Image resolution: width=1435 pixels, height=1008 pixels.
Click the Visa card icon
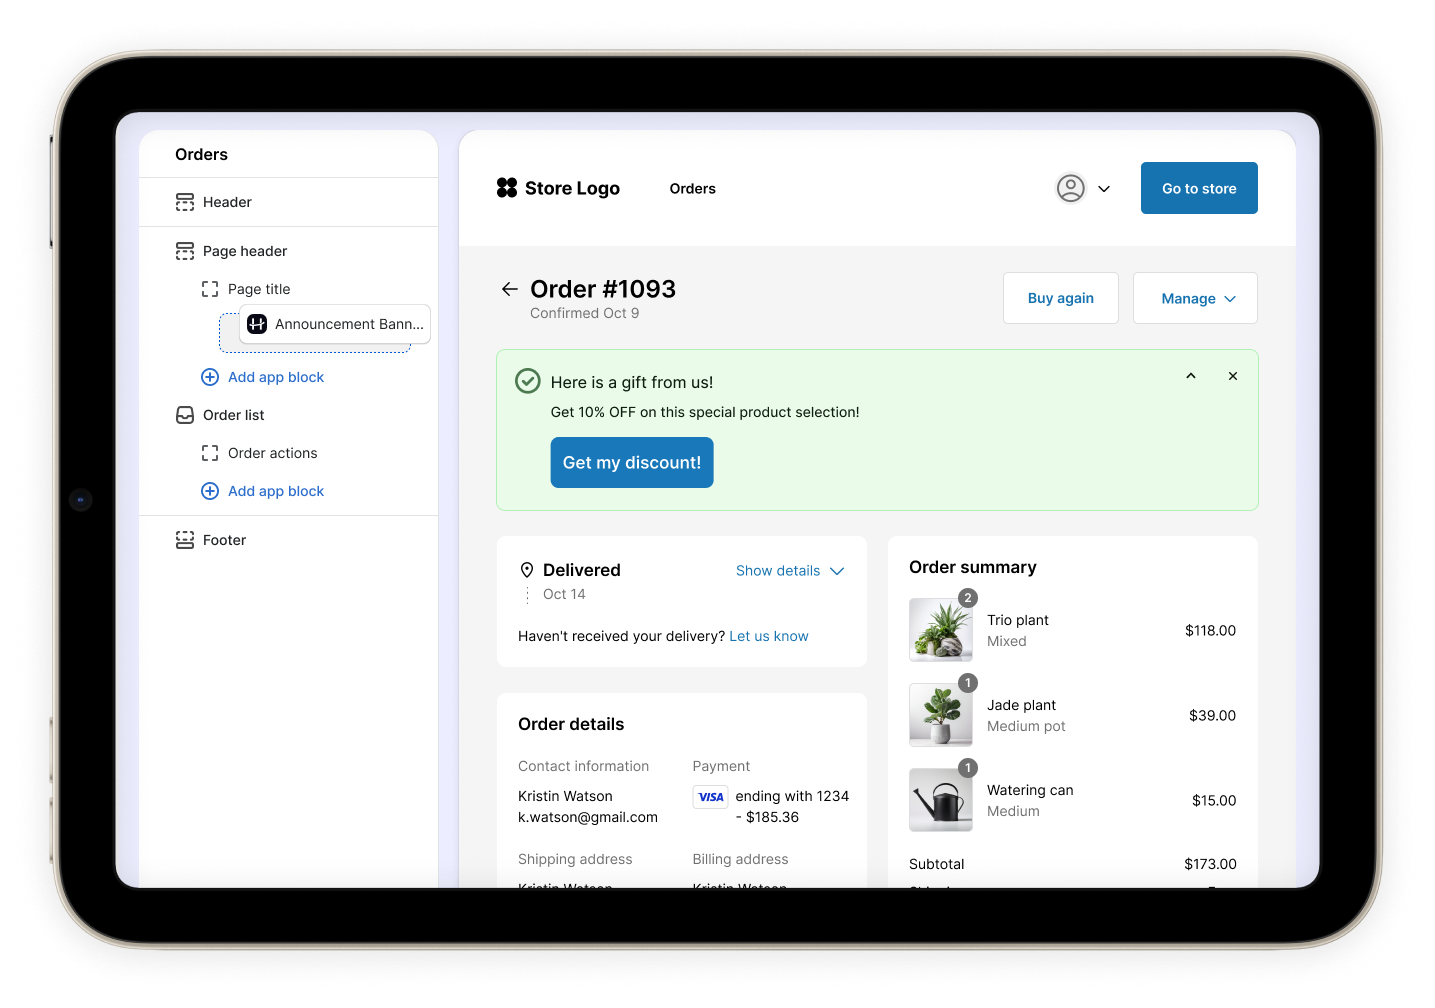click(x=711, y=797)
